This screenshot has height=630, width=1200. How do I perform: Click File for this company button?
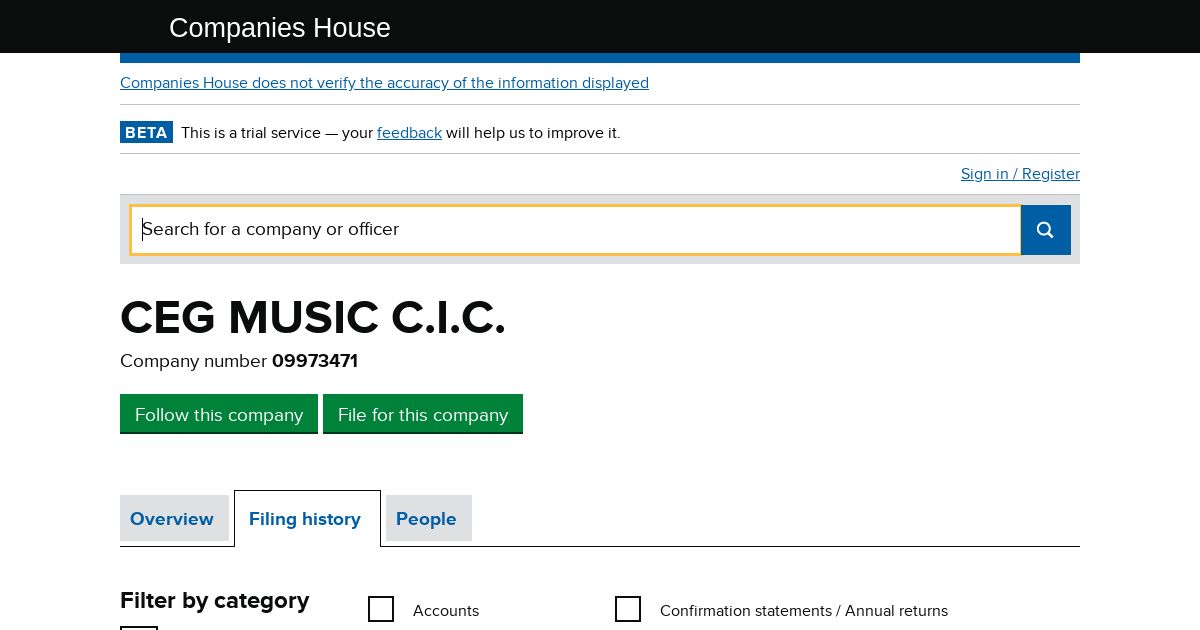coord(423,414)
